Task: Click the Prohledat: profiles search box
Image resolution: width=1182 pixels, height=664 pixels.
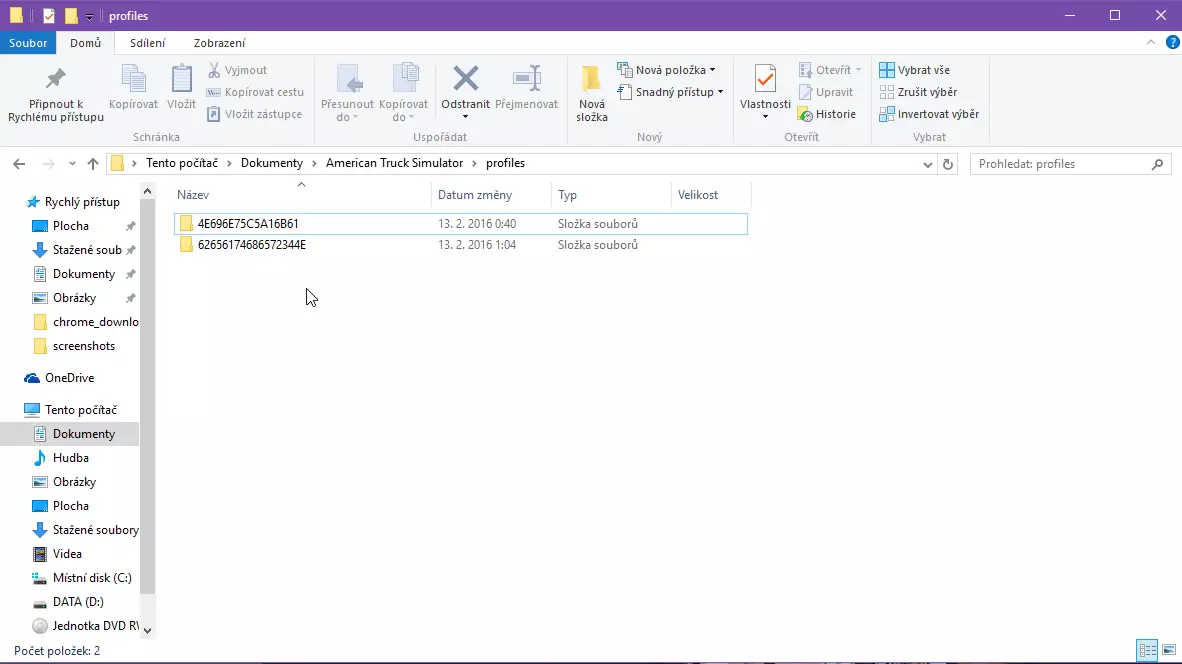Action: (1060, 164)
